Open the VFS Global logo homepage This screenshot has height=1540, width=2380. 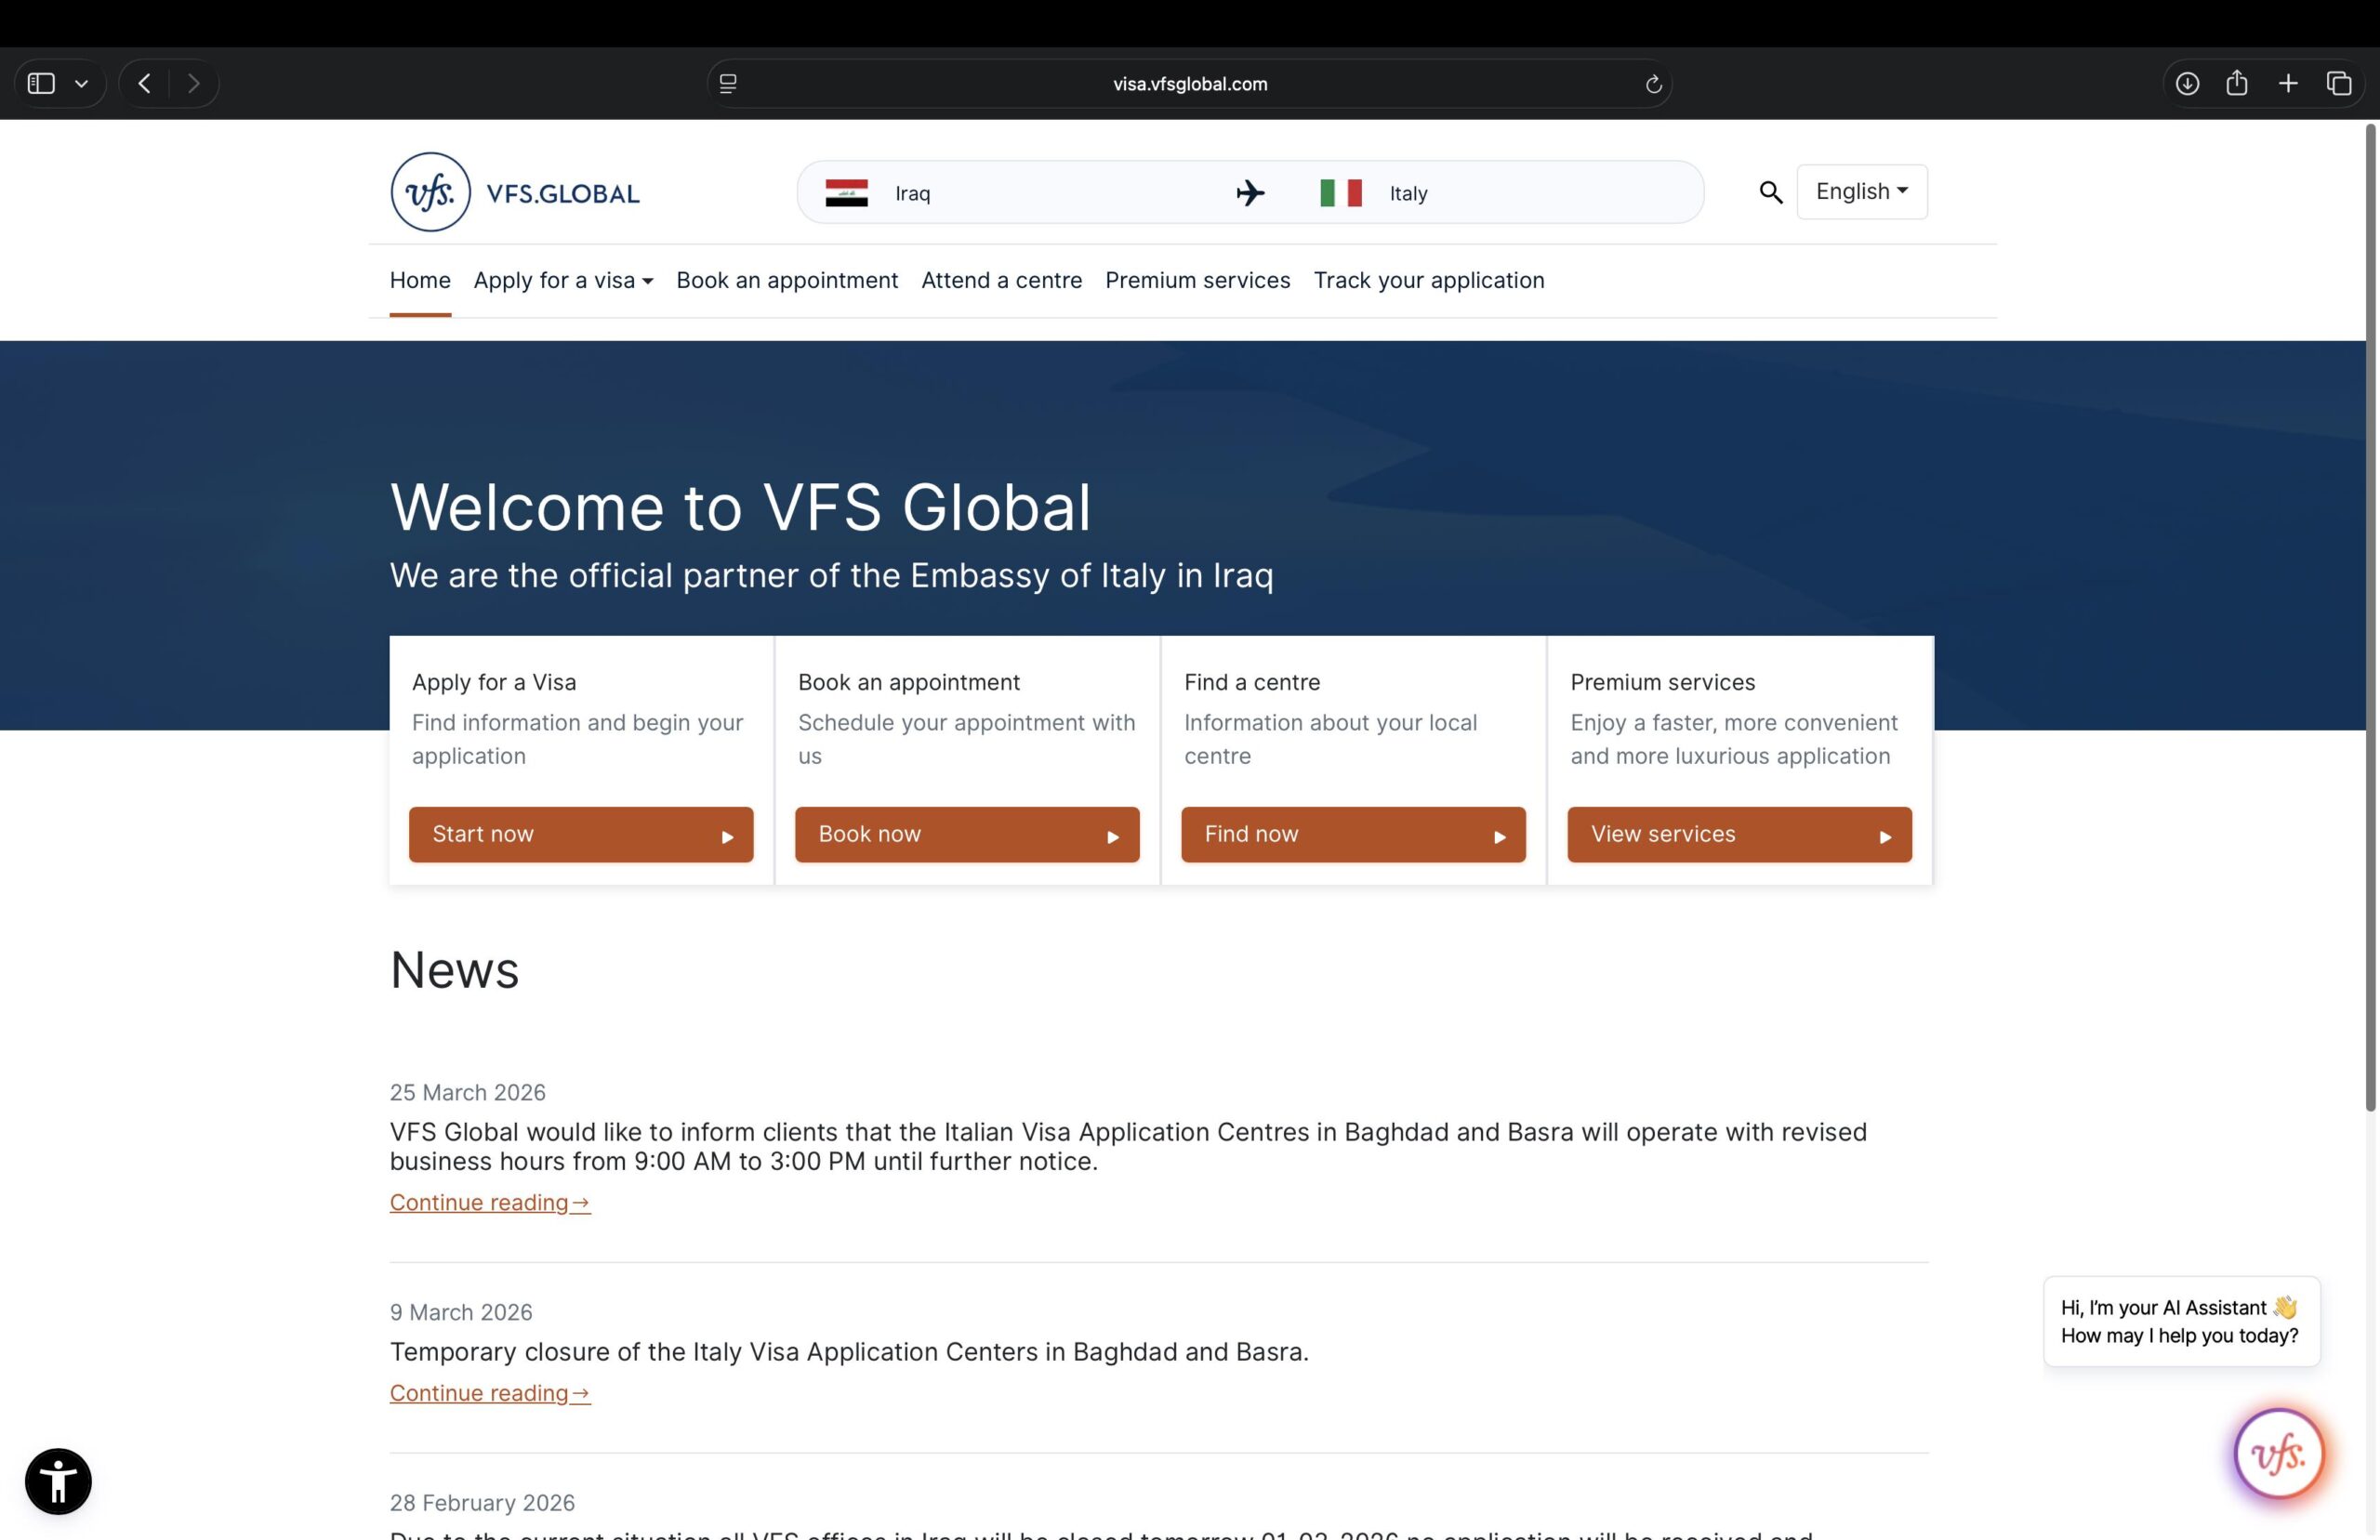click(515, 192)
